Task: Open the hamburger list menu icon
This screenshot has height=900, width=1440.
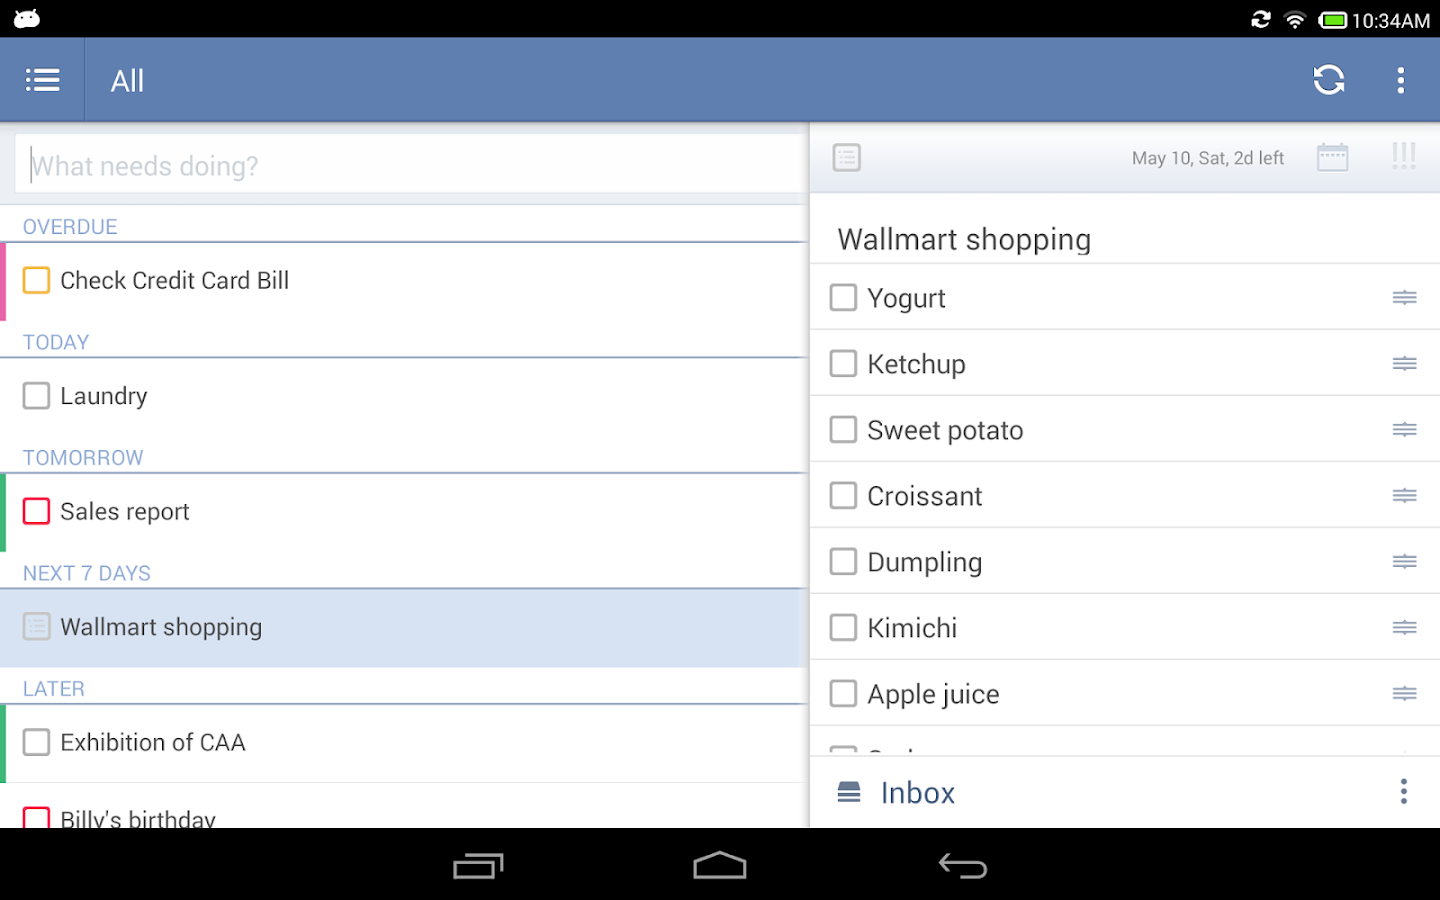Action: (42, 80)
